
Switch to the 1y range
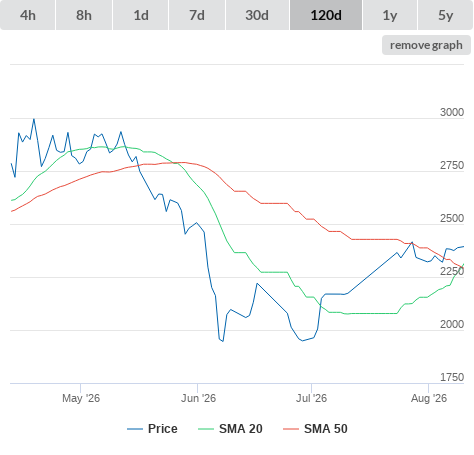(x=390, y=15)
